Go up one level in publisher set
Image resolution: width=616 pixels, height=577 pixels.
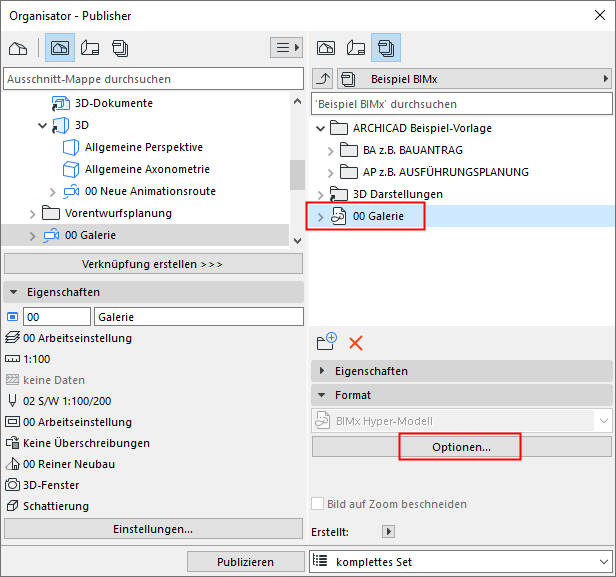pyautogui.click(x=323, y=78)
